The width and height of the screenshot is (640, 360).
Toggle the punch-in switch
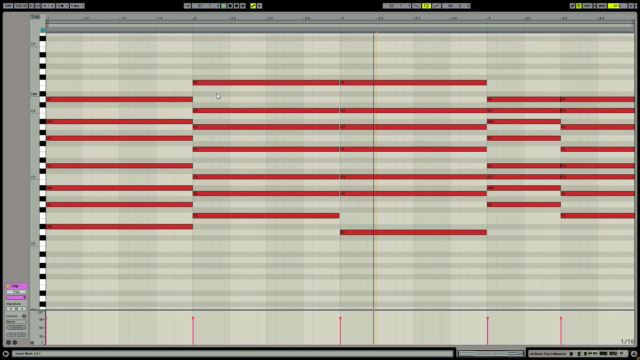coord(416,6)
